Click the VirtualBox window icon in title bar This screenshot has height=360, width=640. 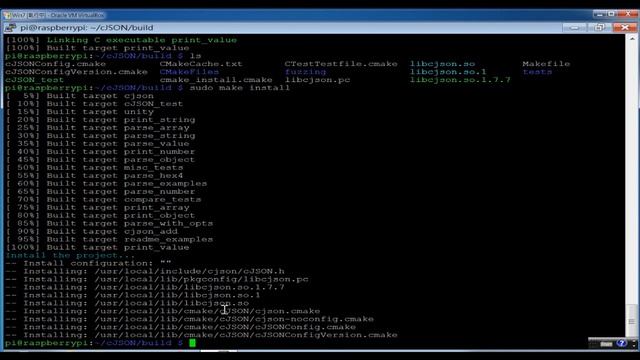[7, 15]
